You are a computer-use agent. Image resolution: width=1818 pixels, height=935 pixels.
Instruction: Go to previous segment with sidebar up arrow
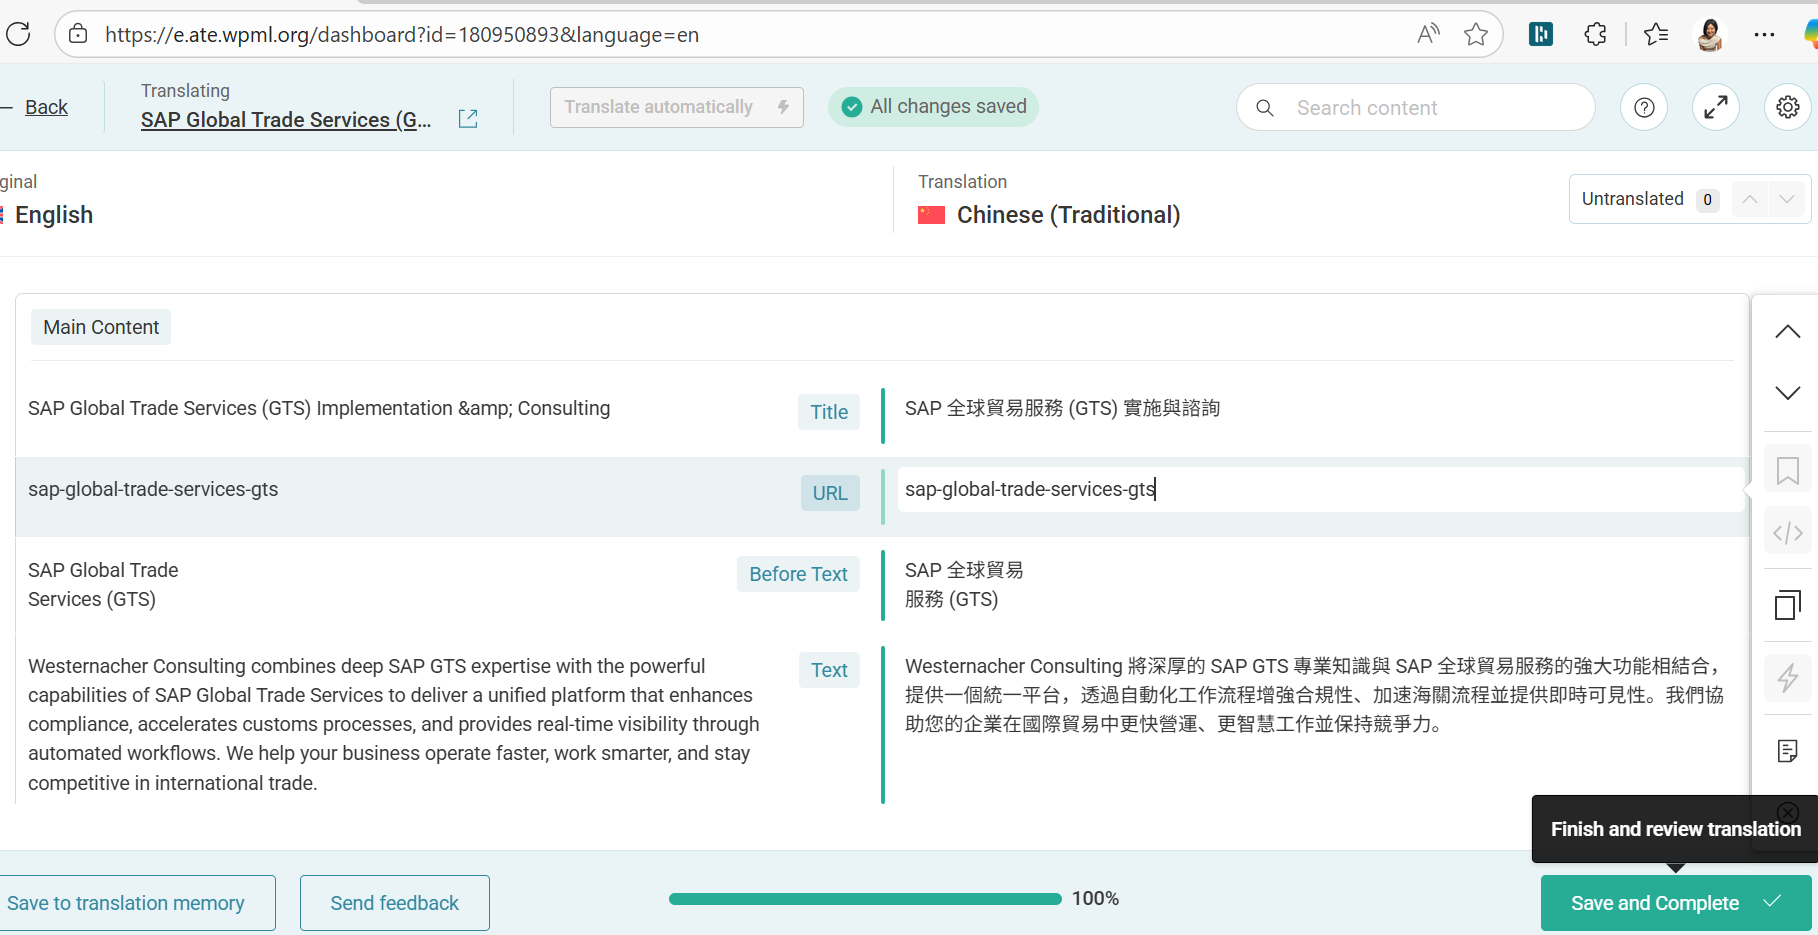point(1788,332)
